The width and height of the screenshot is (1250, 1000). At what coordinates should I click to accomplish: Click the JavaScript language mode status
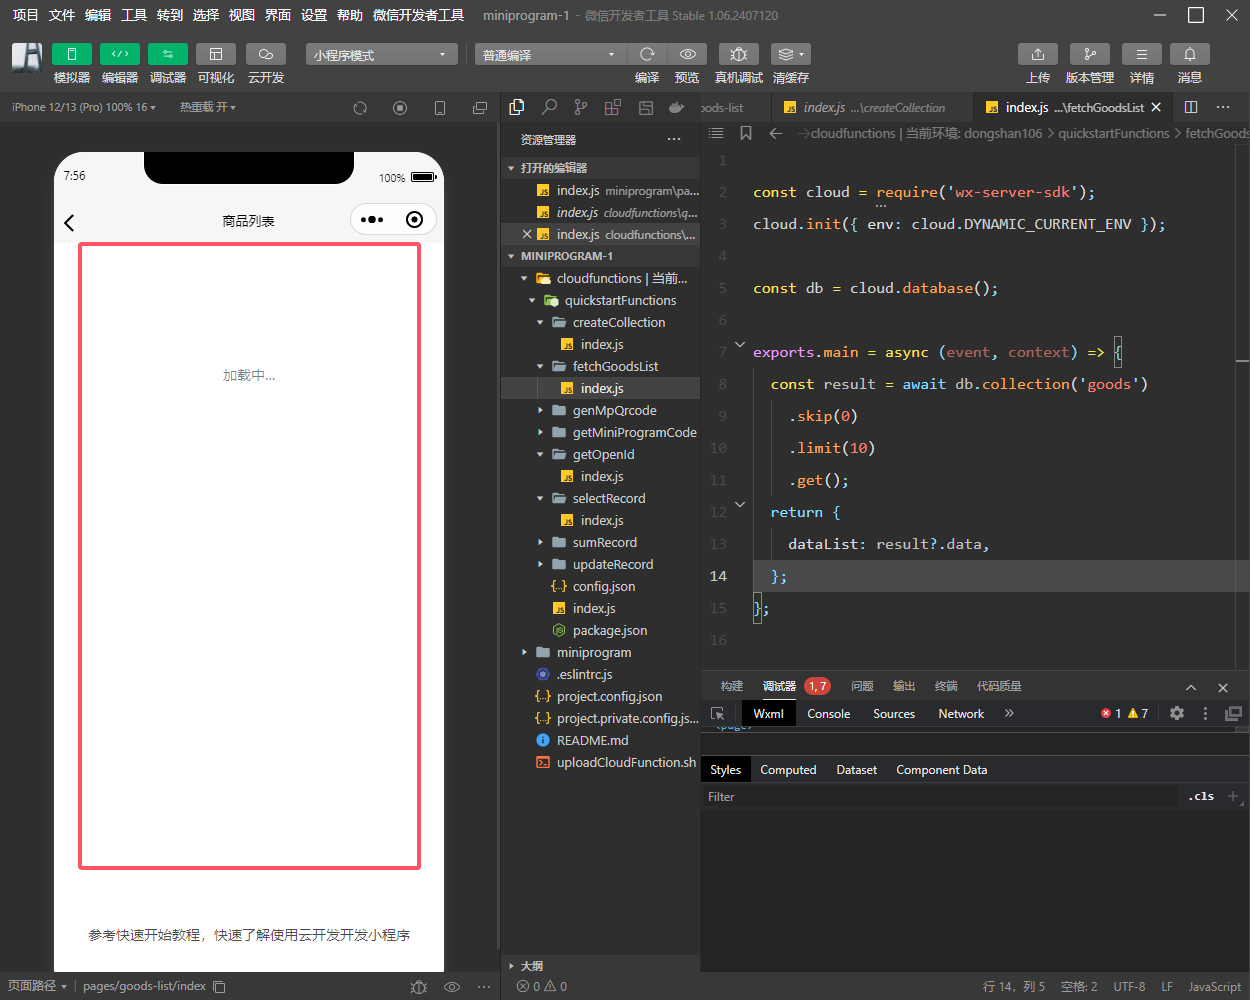click(1214, 986)
